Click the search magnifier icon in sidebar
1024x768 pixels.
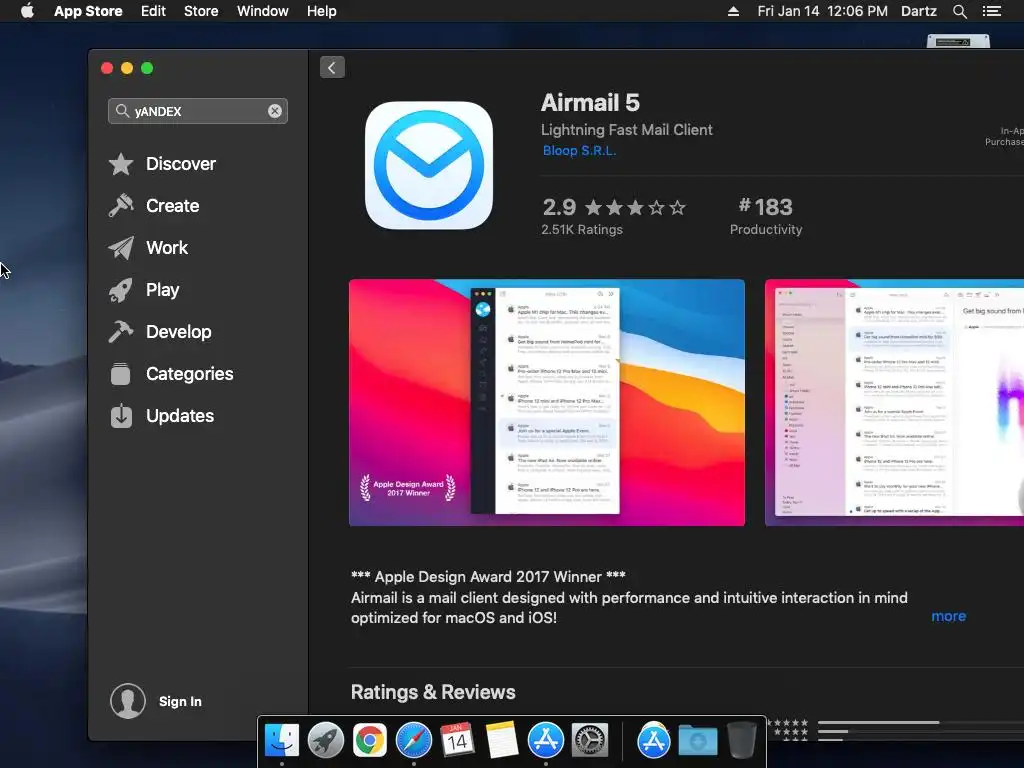[122, 111]
